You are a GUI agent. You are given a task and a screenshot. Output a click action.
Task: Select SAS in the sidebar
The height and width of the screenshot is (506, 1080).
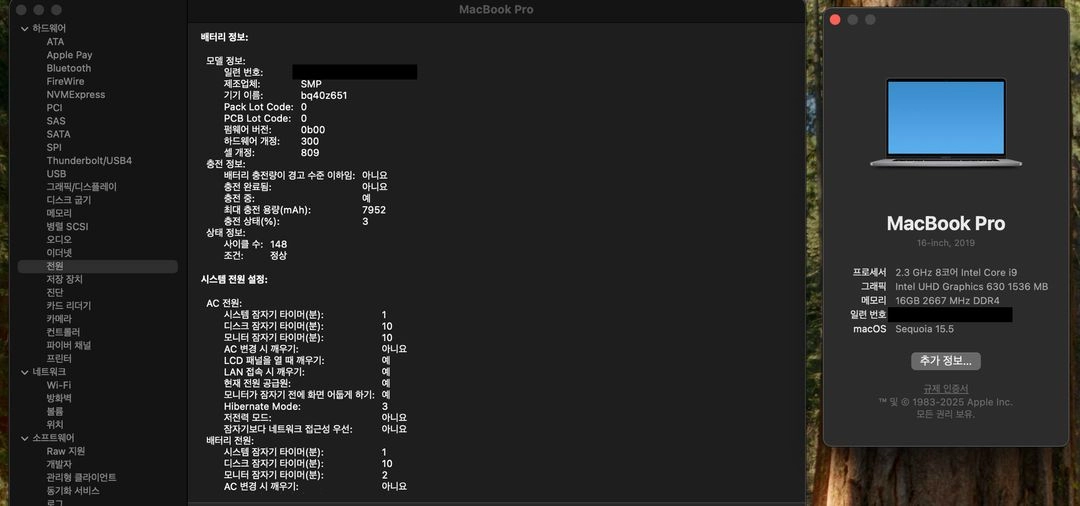(56, 120)
